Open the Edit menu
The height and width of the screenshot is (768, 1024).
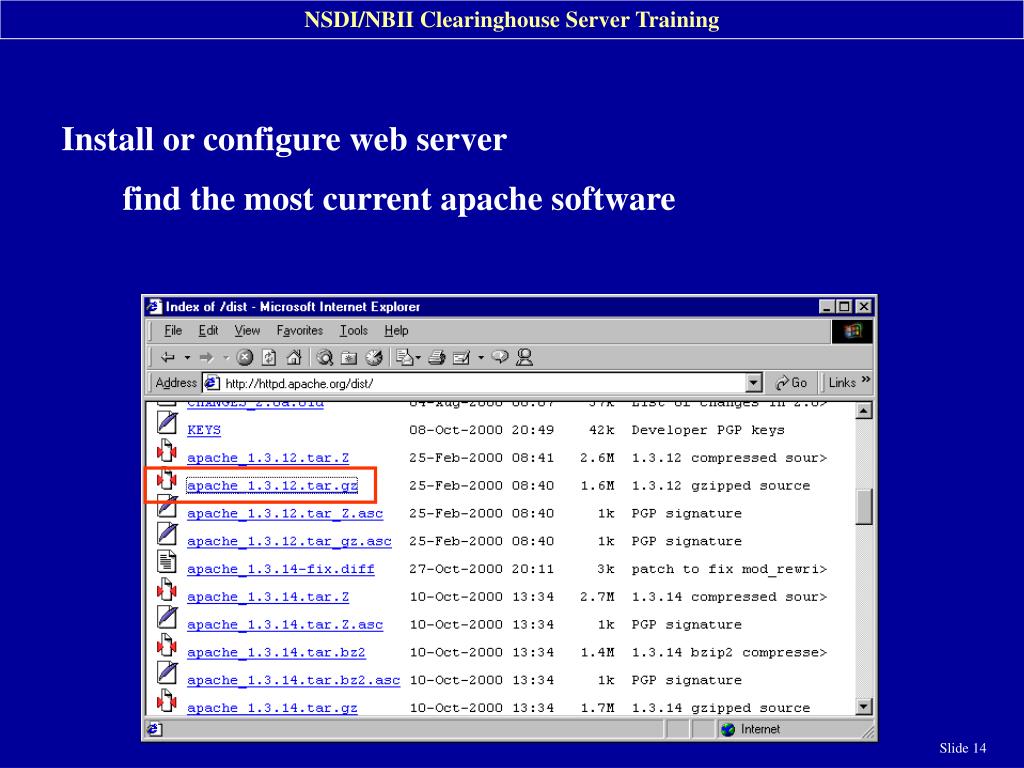[x=208, y=330]
